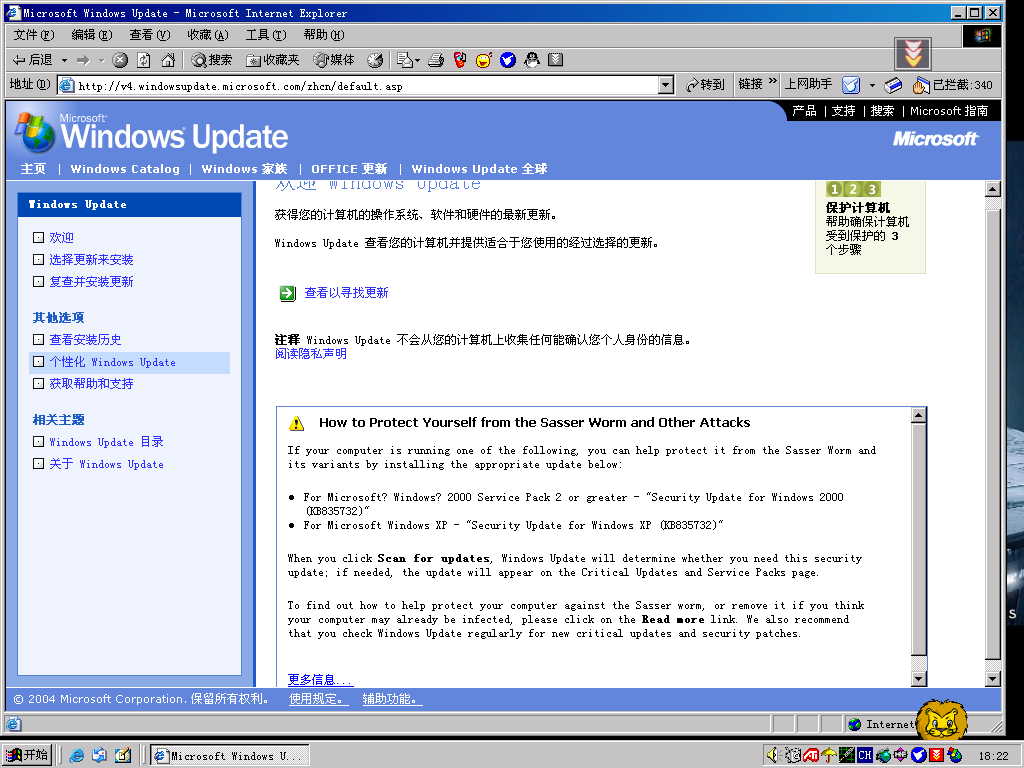This screenshot has height=768, width=1024.
Task: Click the green arrow scan icon
Action: pyautogui.click(x=287, y=293)
